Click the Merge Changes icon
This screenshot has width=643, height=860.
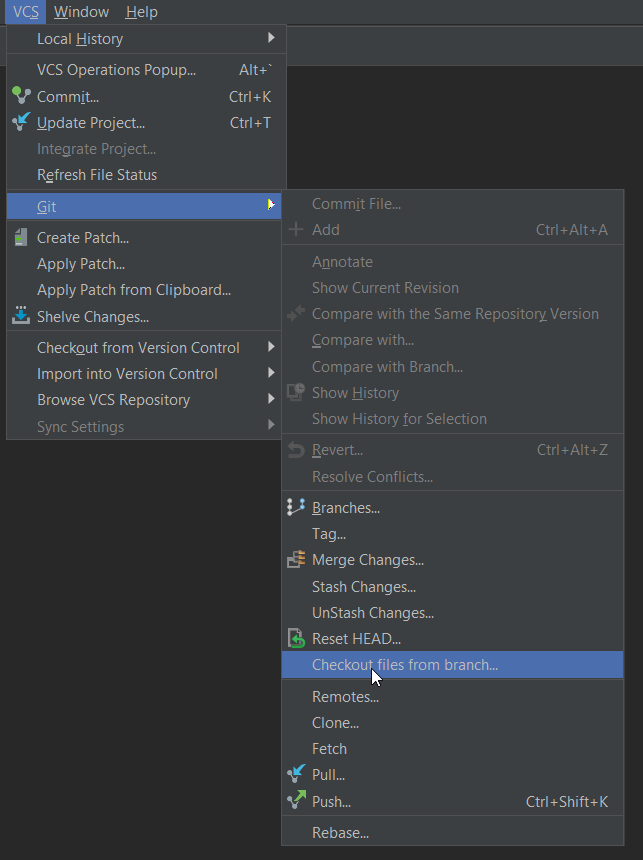(x=296, y=560)
